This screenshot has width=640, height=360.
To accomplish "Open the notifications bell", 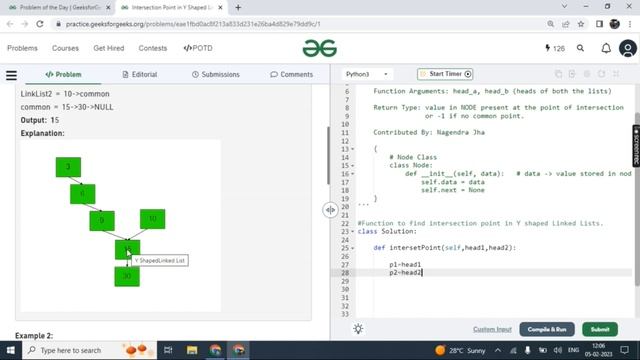I will [606, 49].
